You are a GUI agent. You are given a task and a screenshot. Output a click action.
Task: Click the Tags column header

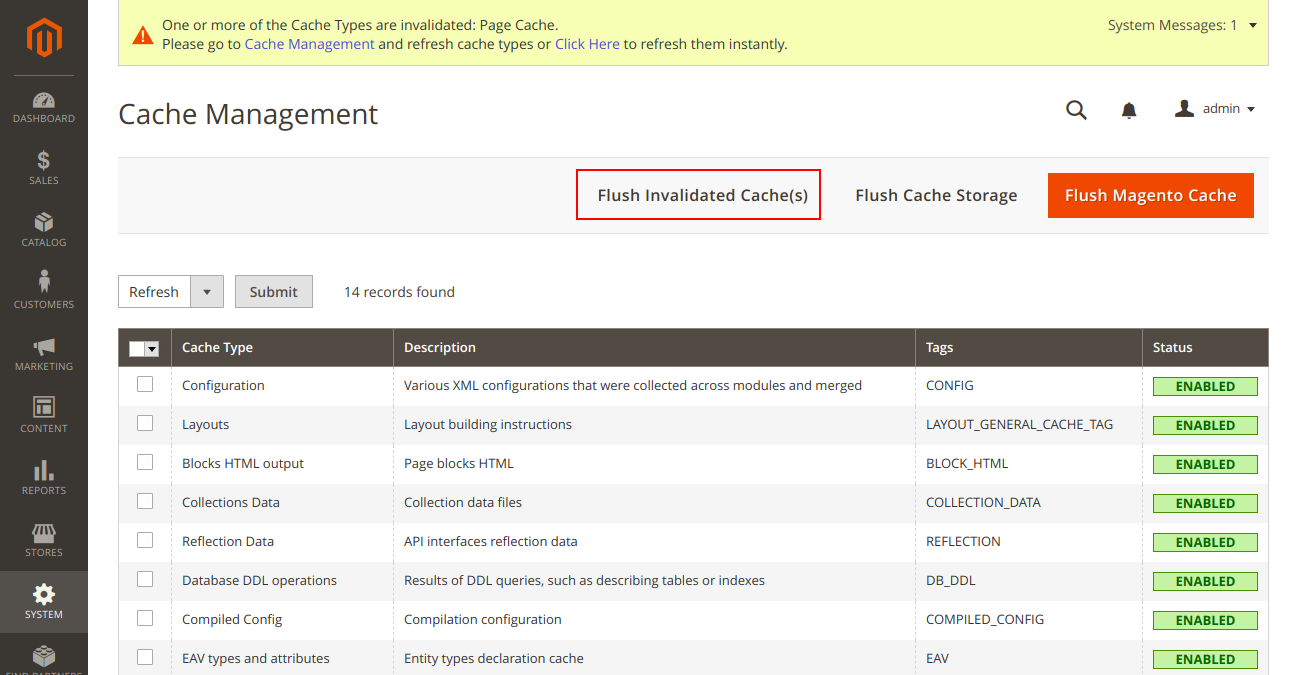point(1028,347)
